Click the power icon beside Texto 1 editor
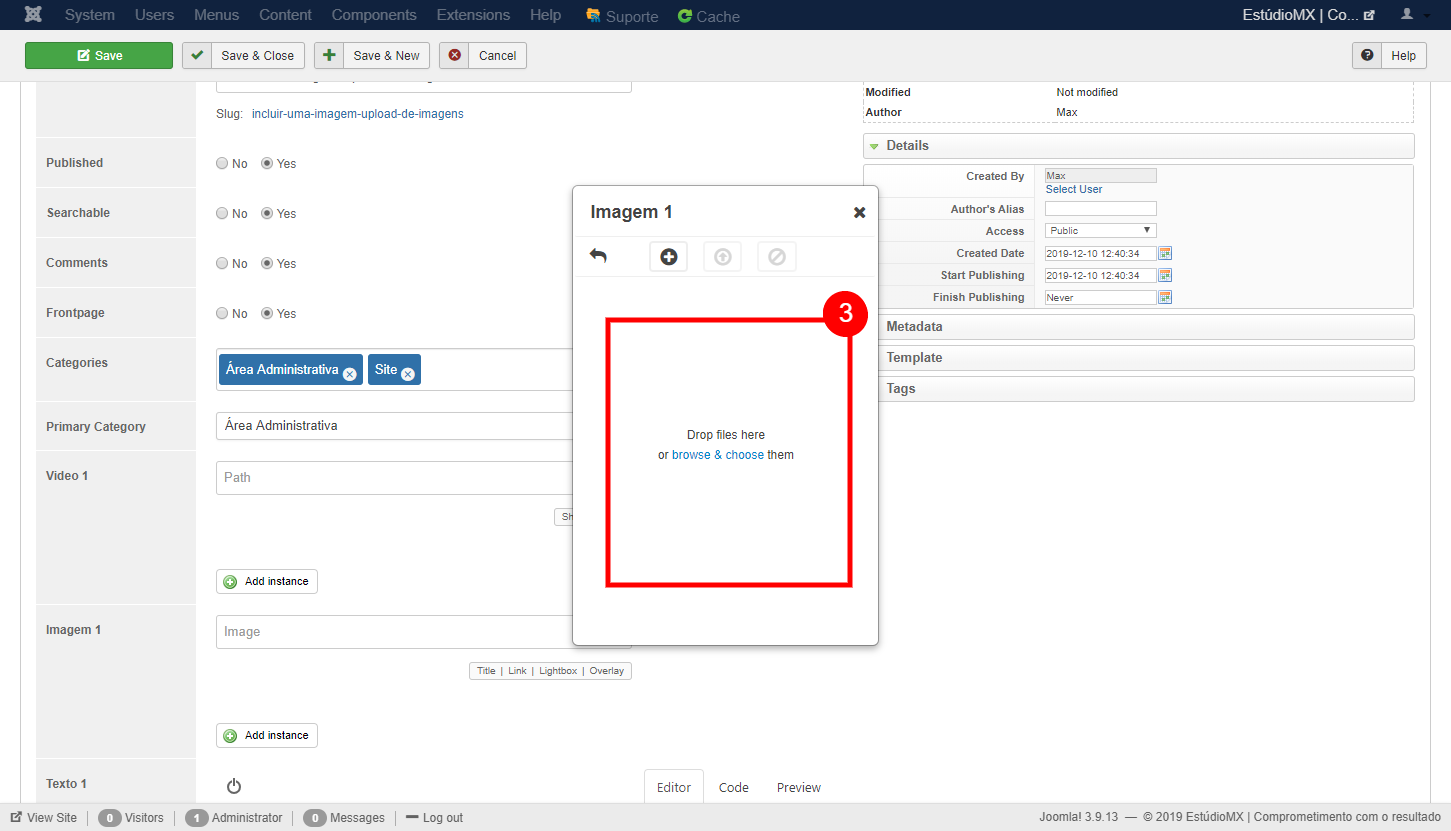This screenshot has width=1451, height=831. [234, 786]
